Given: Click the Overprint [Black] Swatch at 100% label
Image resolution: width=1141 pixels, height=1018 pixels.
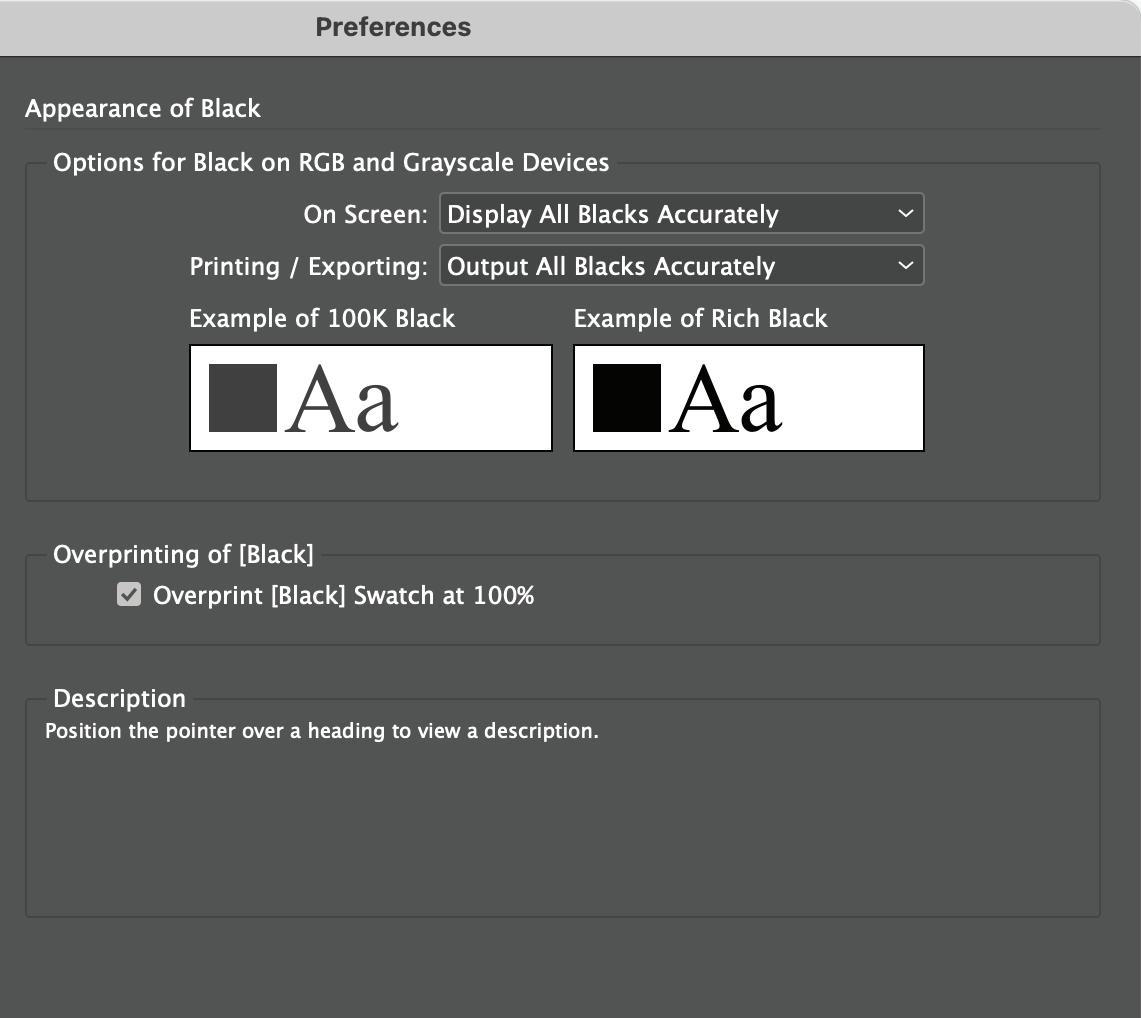Looking at the screenshot, I should [x=343, y=596].
